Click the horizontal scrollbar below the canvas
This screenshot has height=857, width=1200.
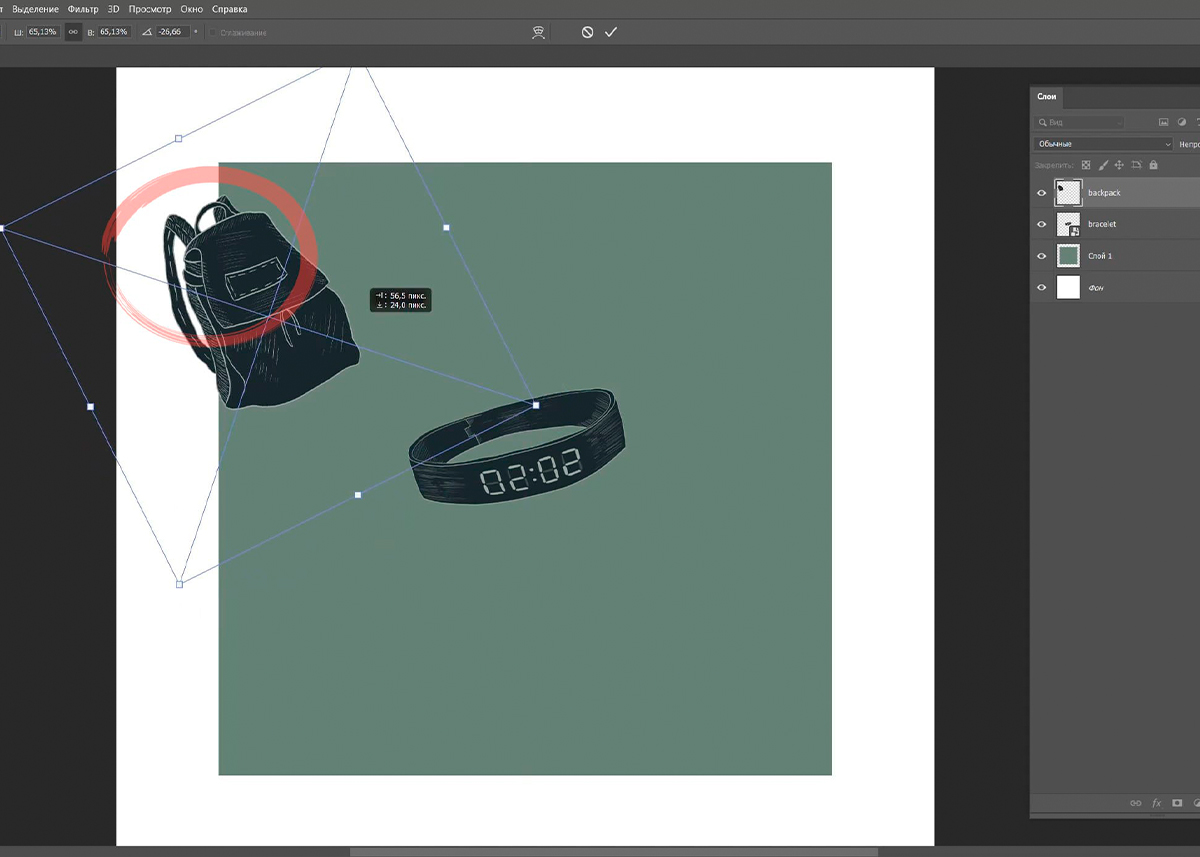coord(614,852)
